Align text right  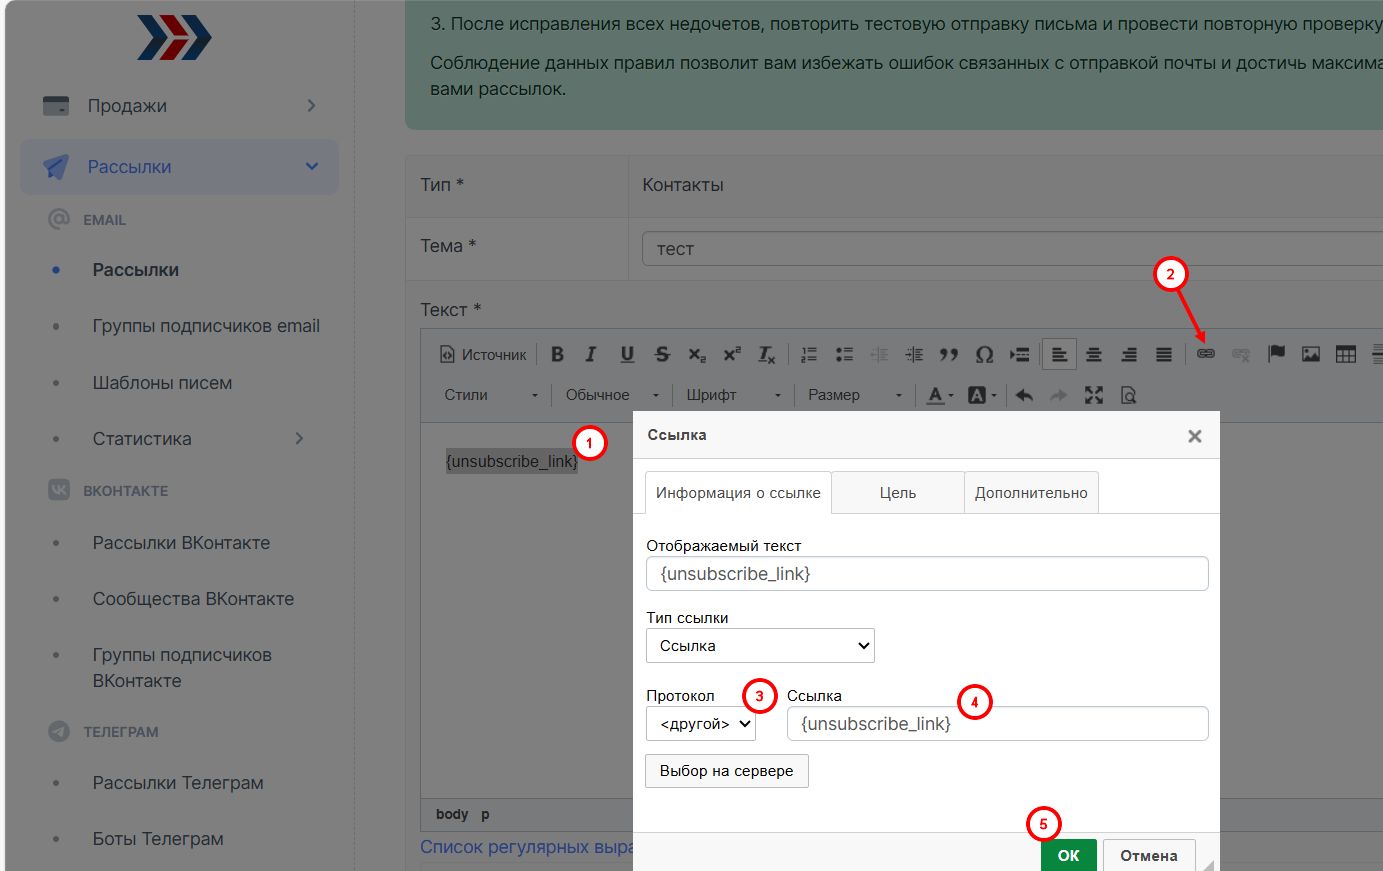(x=1129, y=354)
